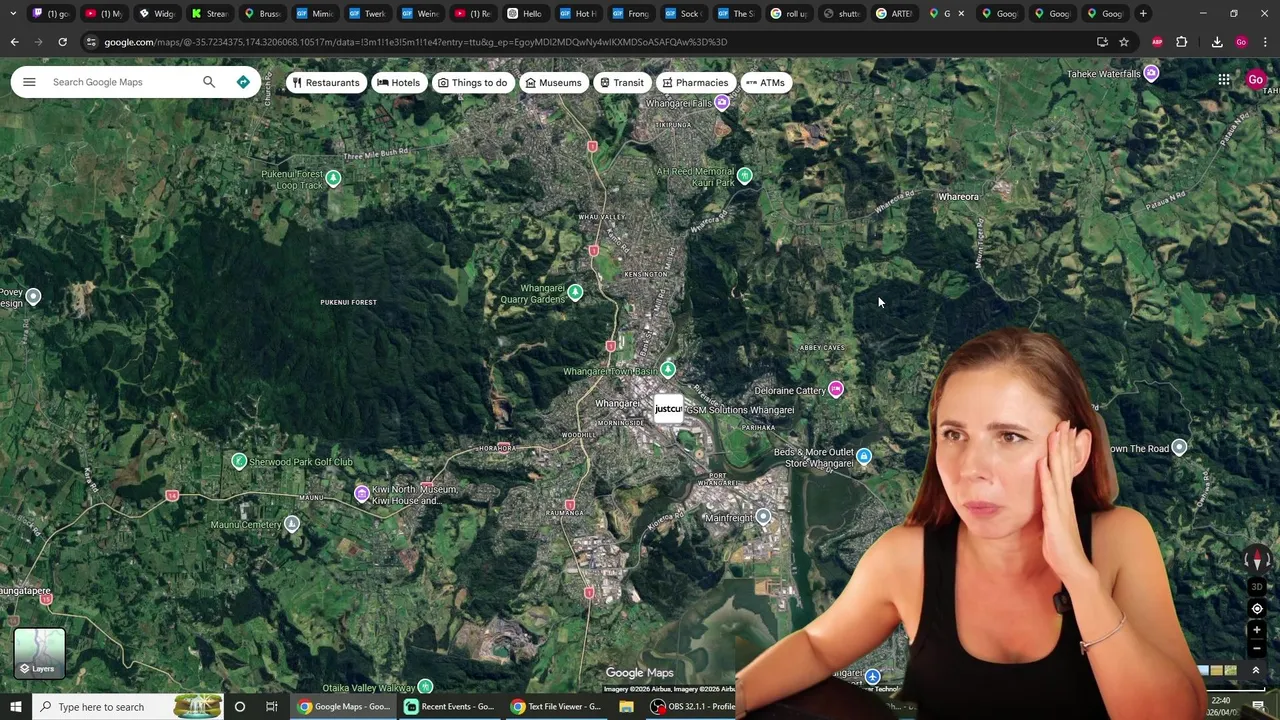Click the Sherwood Park Golf Club pin
Image resolution: width=1280 pixels, height=720 pixels.
[239, 460]
